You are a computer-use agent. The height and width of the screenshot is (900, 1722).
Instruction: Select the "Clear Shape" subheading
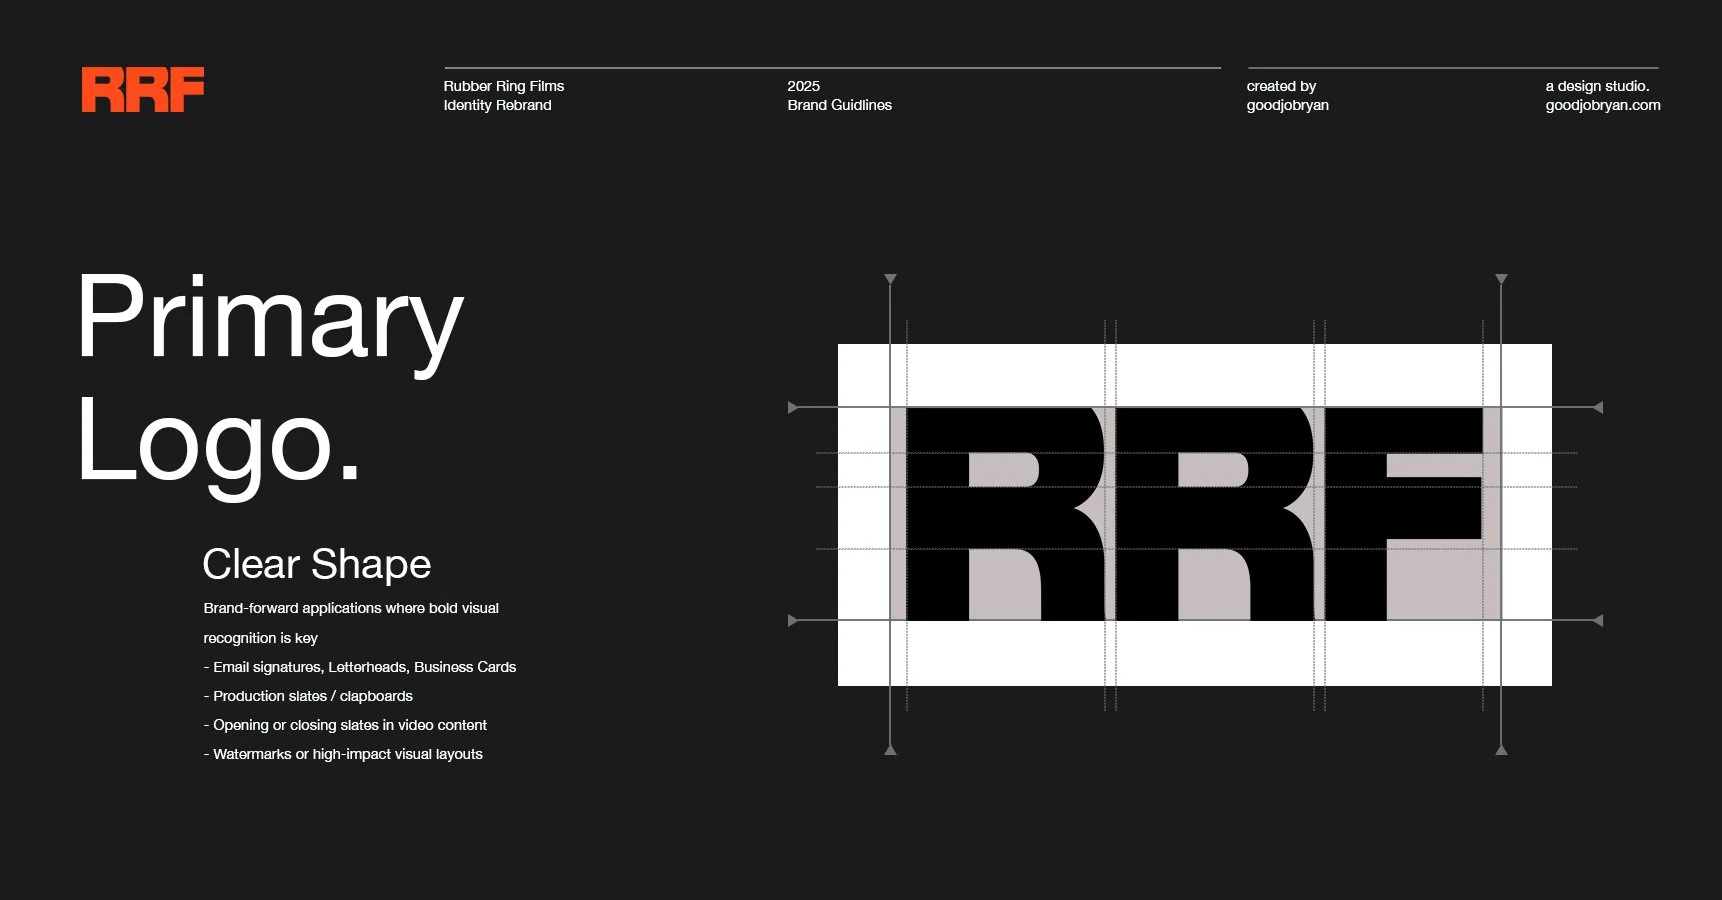[317, 564]
